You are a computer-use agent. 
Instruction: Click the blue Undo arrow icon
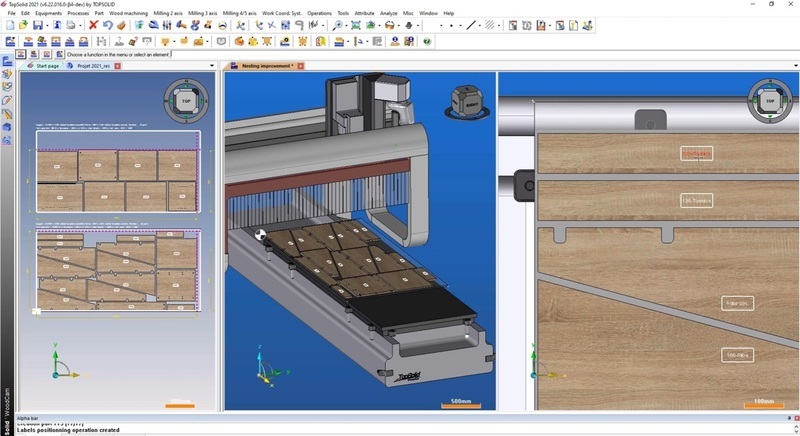107,25
